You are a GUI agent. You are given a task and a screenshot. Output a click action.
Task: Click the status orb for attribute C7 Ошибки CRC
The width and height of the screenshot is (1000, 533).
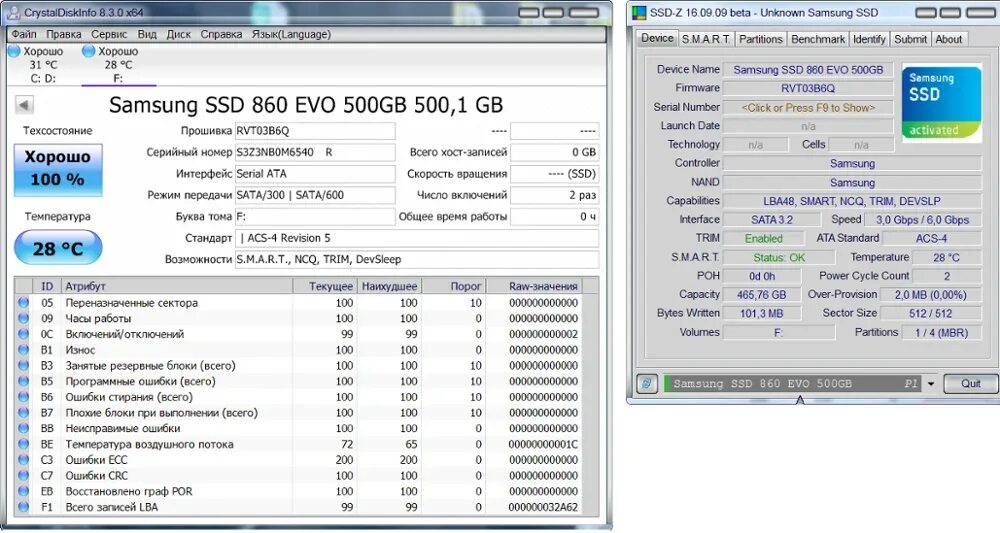[x=24, y=476]
